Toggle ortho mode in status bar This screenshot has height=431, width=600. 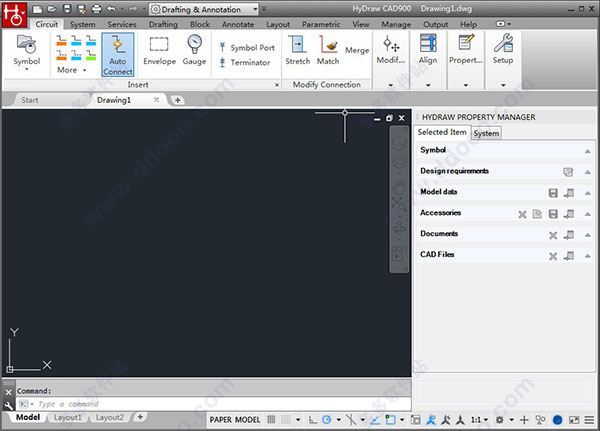[313, 420]
